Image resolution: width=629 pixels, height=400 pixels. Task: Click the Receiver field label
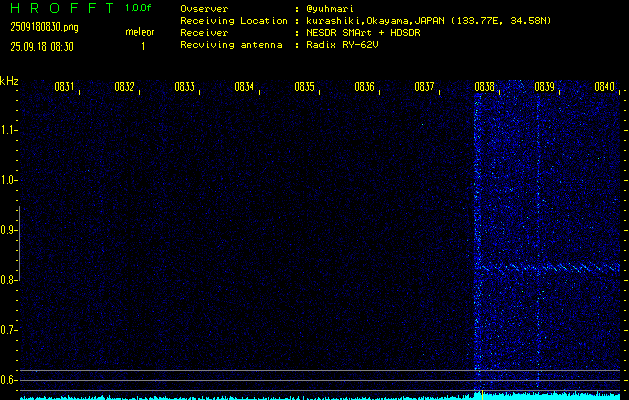[204, 32]
